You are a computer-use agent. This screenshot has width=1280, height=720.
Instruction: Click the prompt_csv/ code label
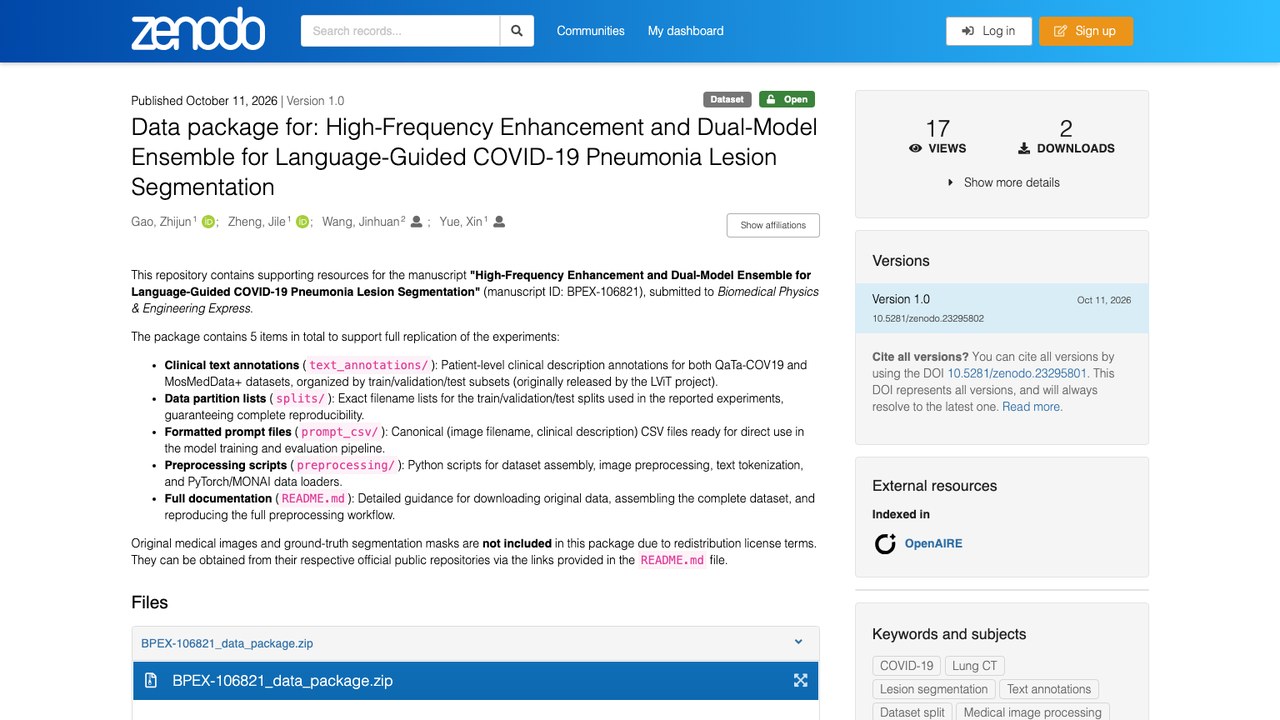339,432
